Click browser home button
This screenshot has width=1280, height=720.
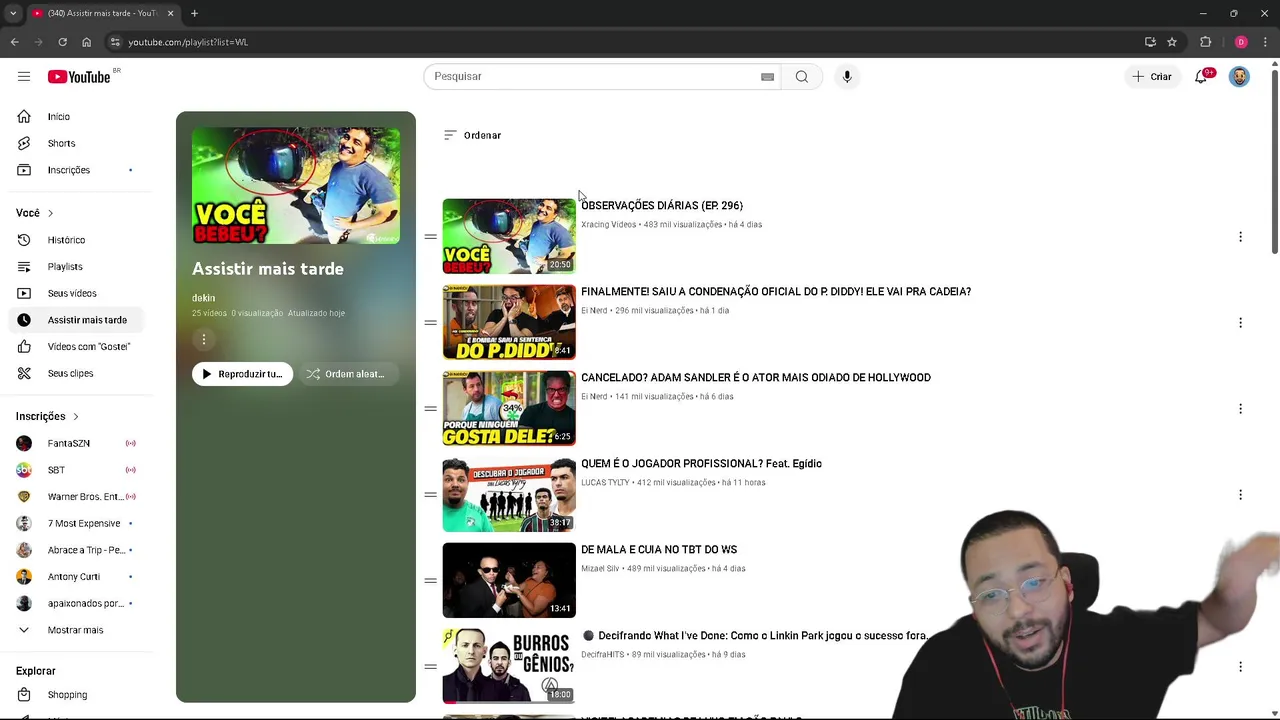click(86, 42)
